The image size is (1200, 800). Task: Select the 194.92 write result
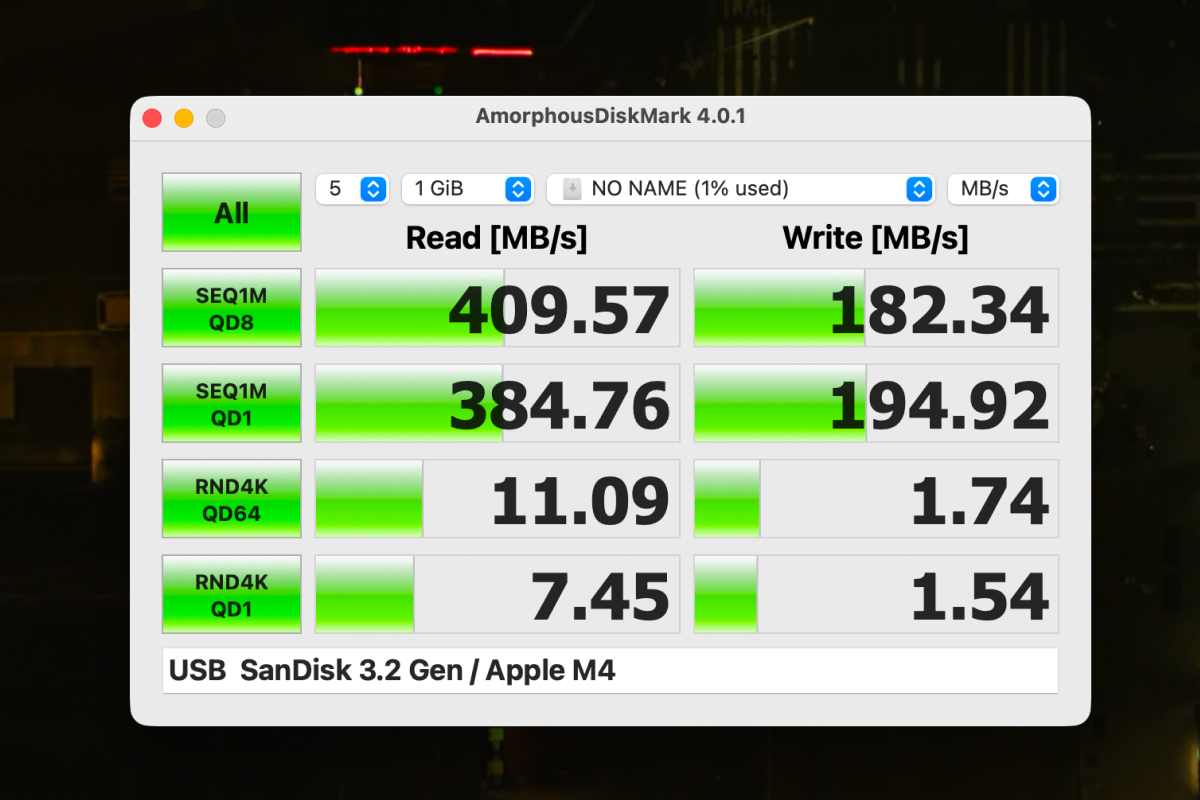click(x=876, y=404)
